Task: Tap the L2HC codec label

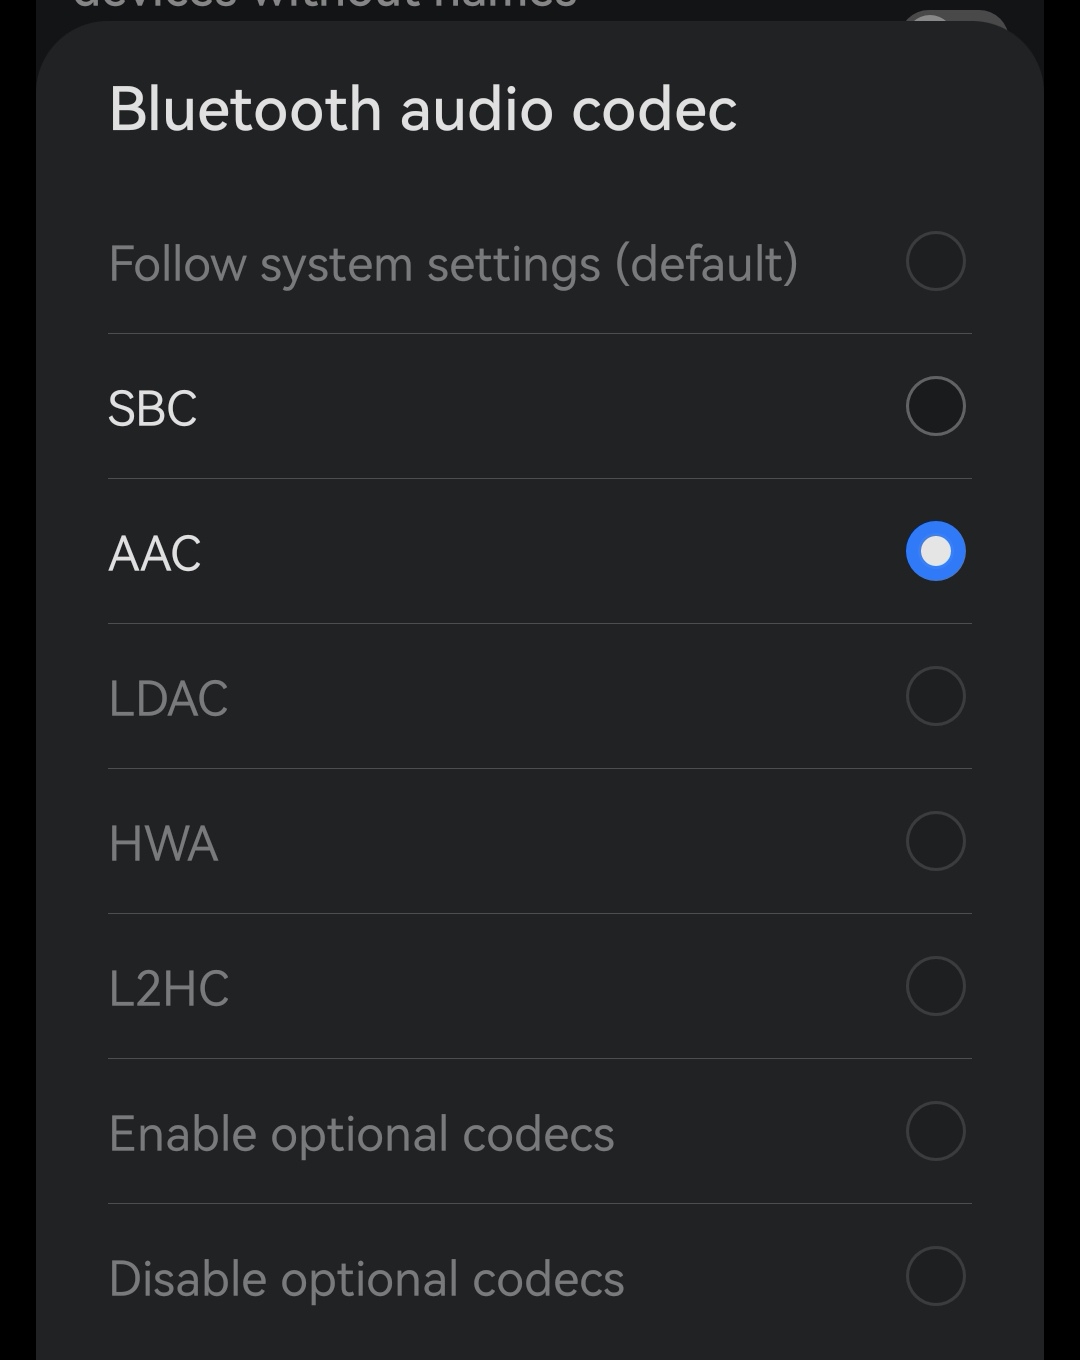Action: [x=169, y=988]
